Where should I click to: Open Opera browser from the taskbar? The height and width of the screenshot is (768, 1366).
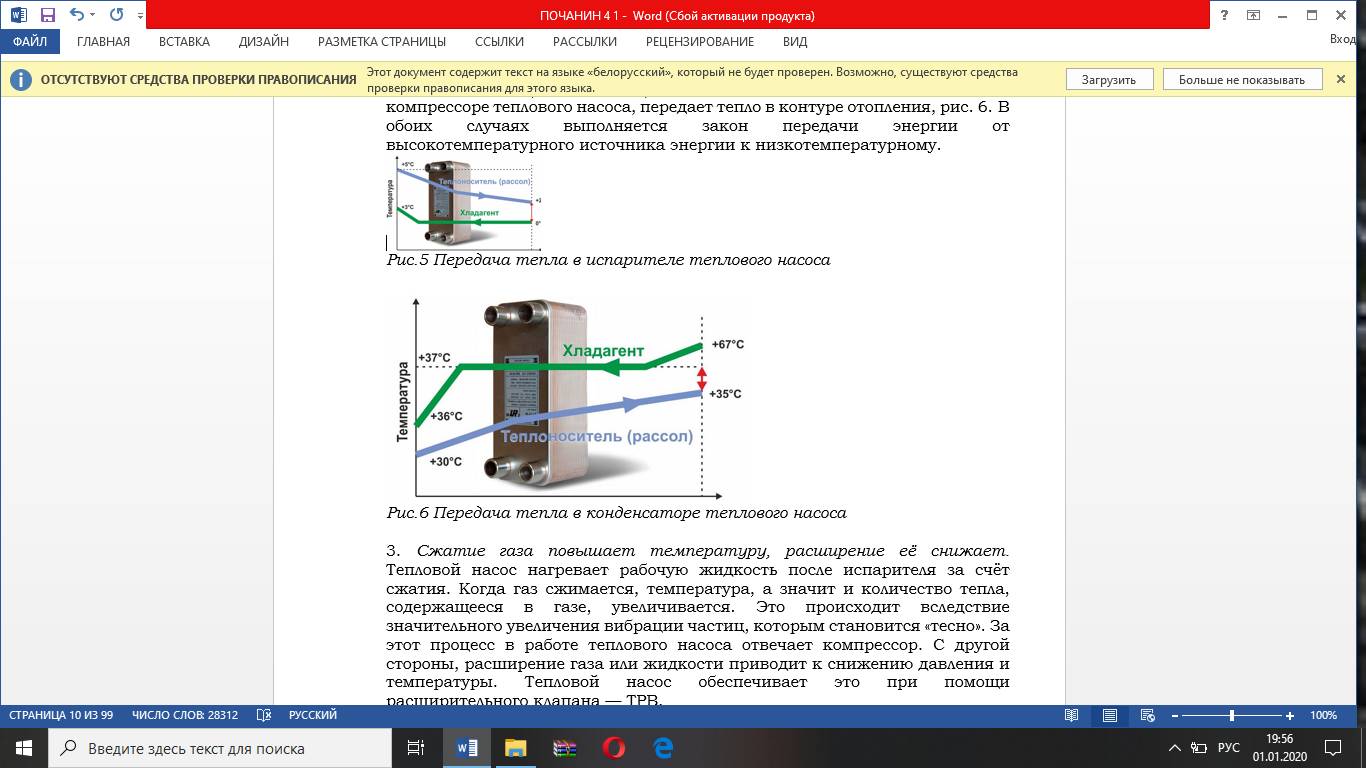[614, 748]
